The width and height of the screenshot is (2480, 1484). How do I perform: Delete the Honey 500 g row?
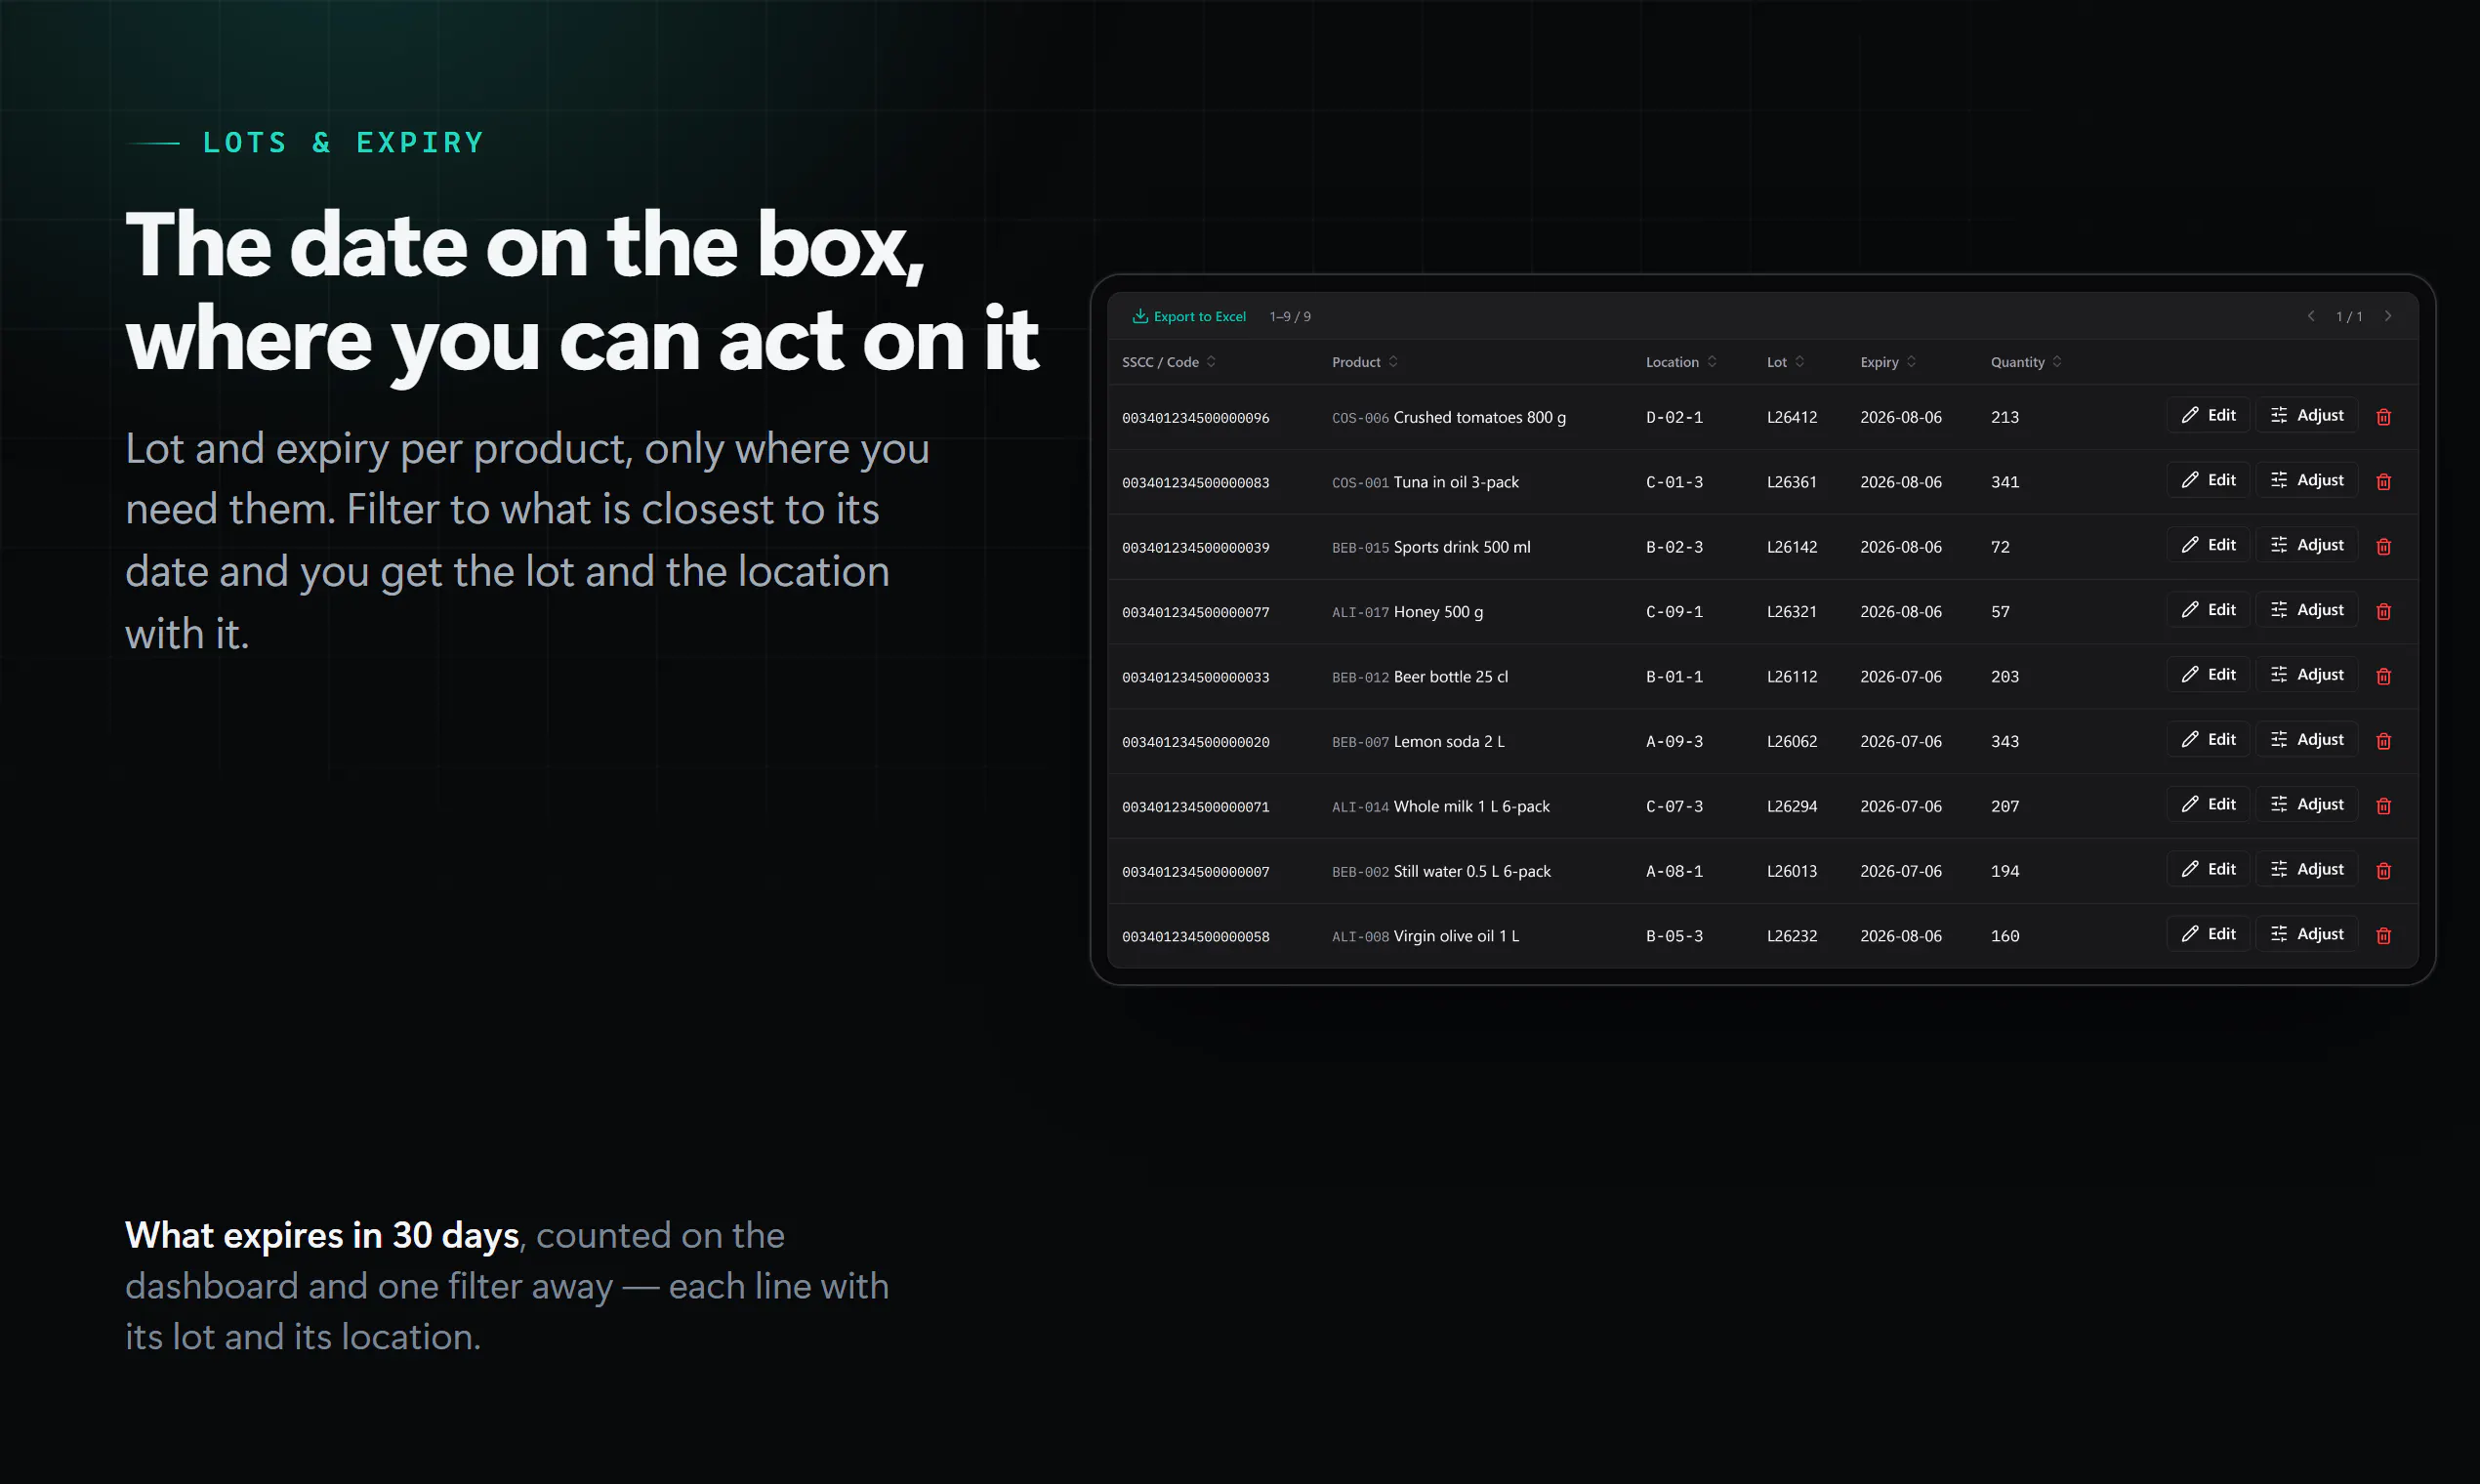[x=2383, y=611]
